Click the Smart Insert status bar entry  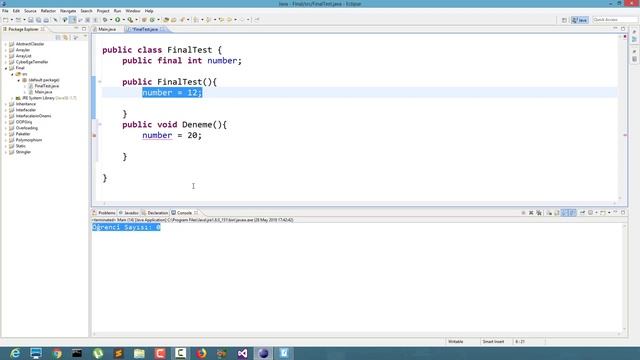point(493,342)
